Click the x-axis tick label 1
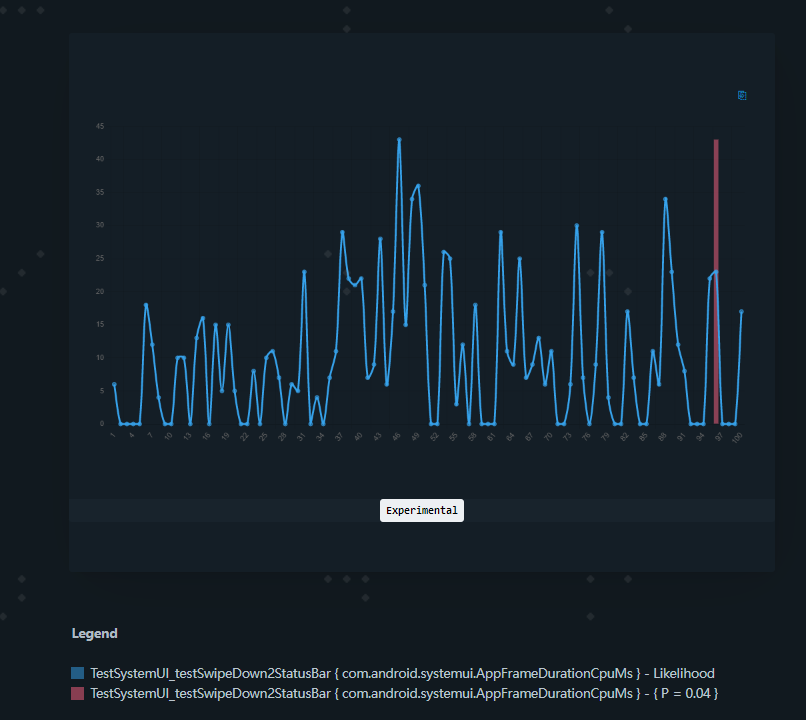The image size is (806, 720). tap(113, 436)
